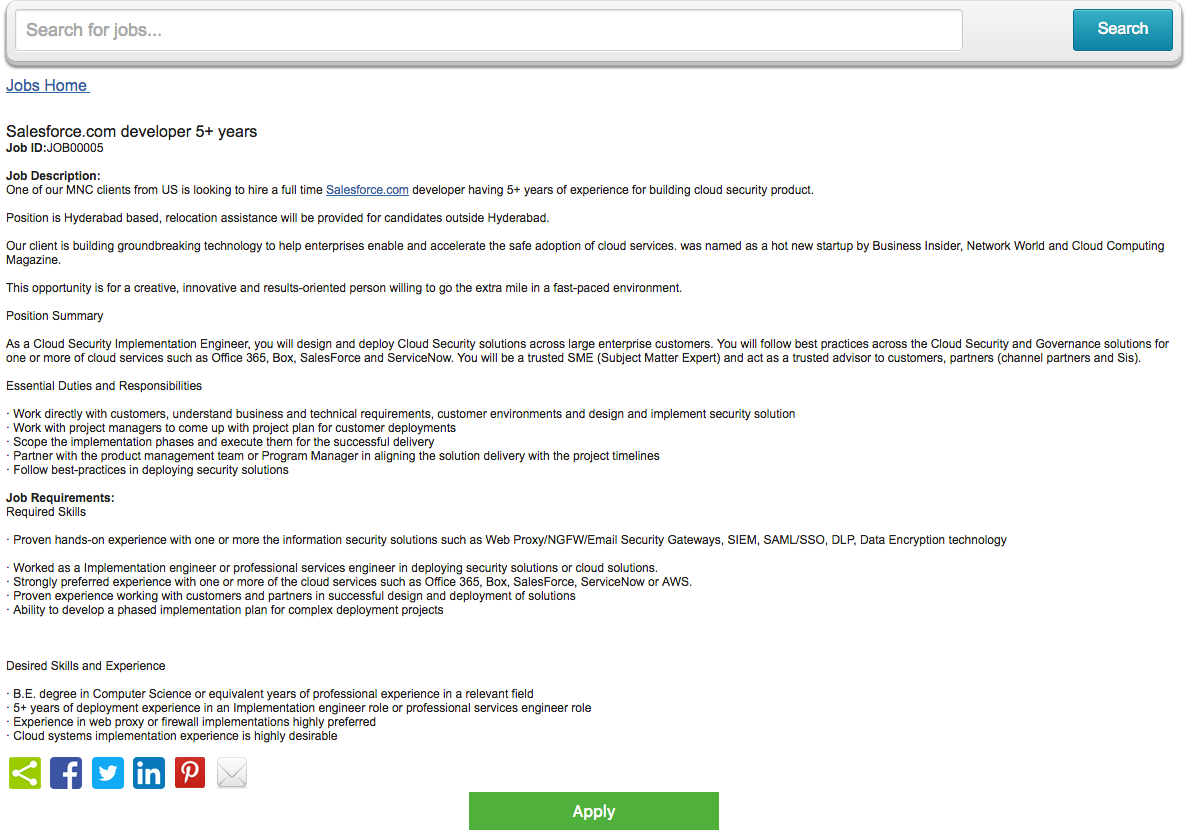Click bullet 'Cloud systems implementation experience is highly desirable'
1190x836 pixels.
pyautogui.click(x=172, y=736)
